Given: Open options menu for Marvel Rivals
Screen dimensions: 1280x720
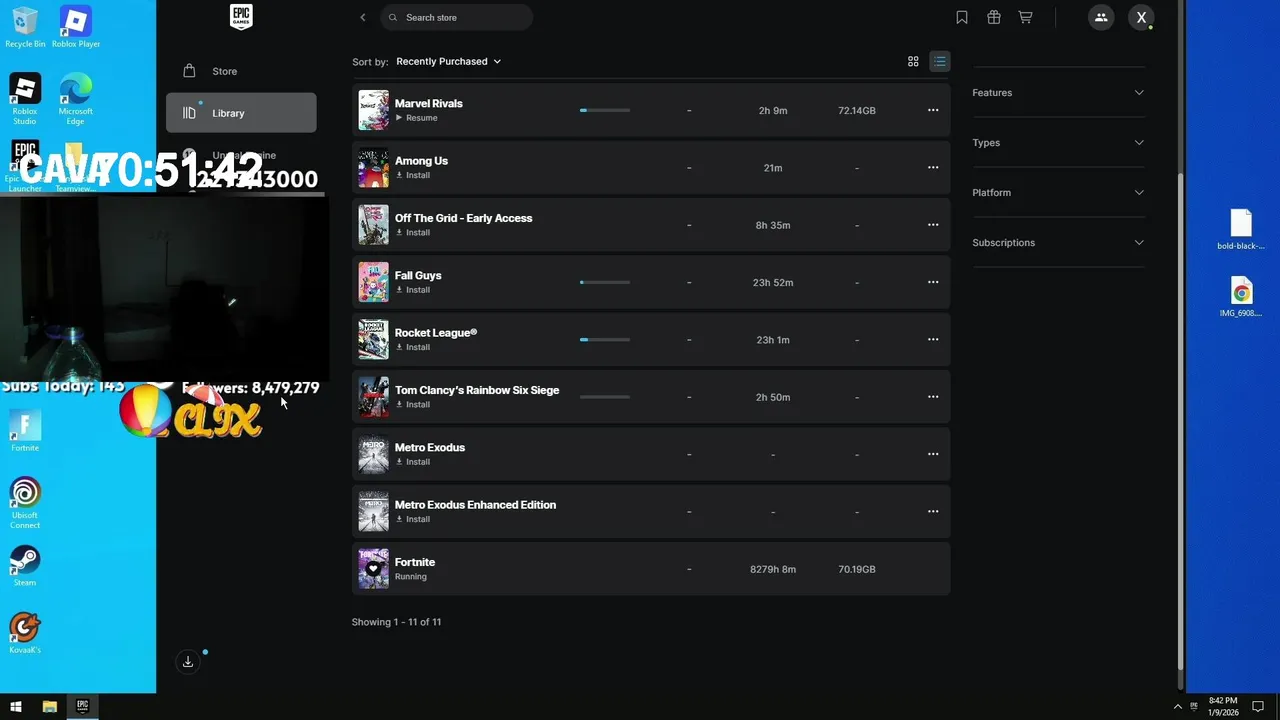Looking at the screenshot, I should [933, 110].
